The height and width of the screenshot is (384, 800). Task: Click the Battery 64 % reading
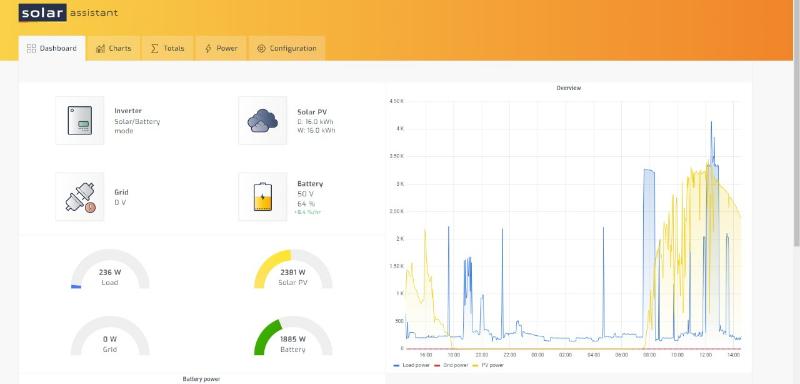(306, 204)
